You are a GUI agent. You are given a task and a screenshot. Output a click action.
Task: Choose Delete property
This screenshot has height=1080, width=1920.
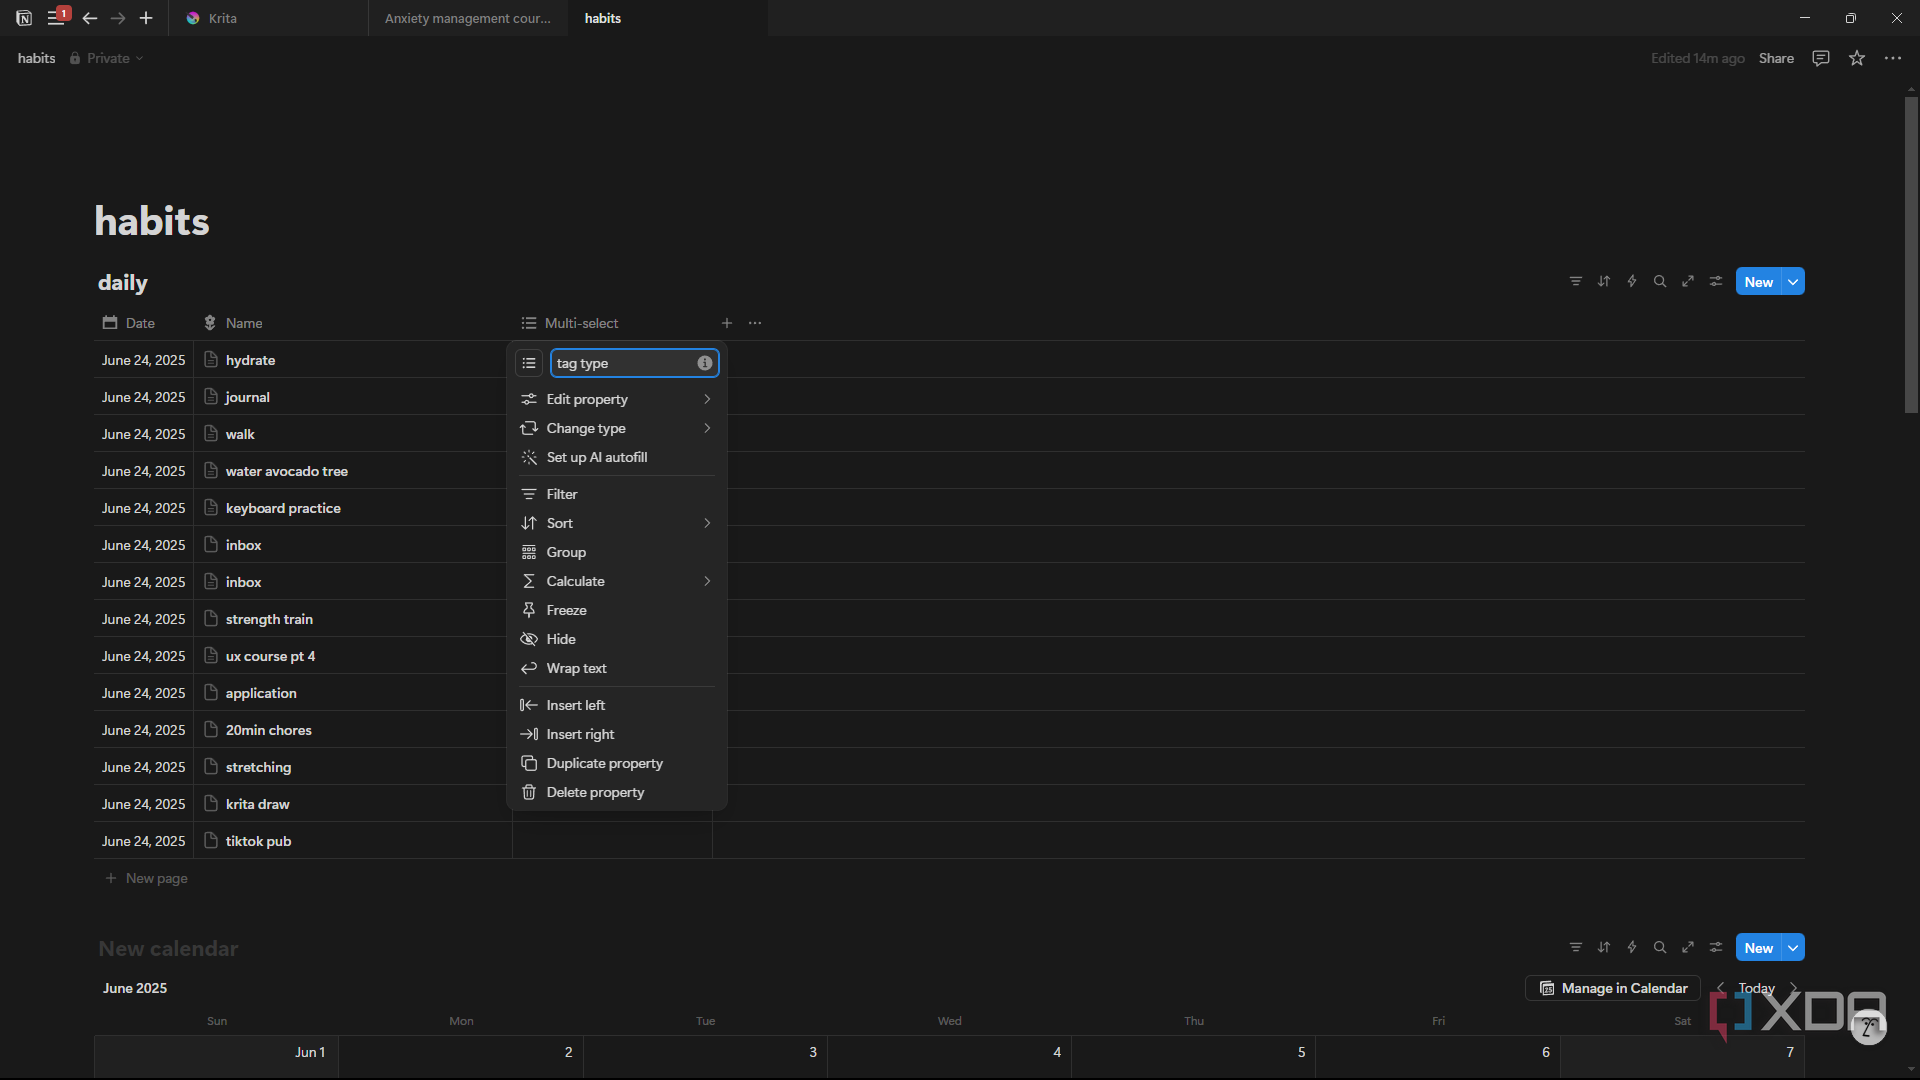click(x=617, y=792)
